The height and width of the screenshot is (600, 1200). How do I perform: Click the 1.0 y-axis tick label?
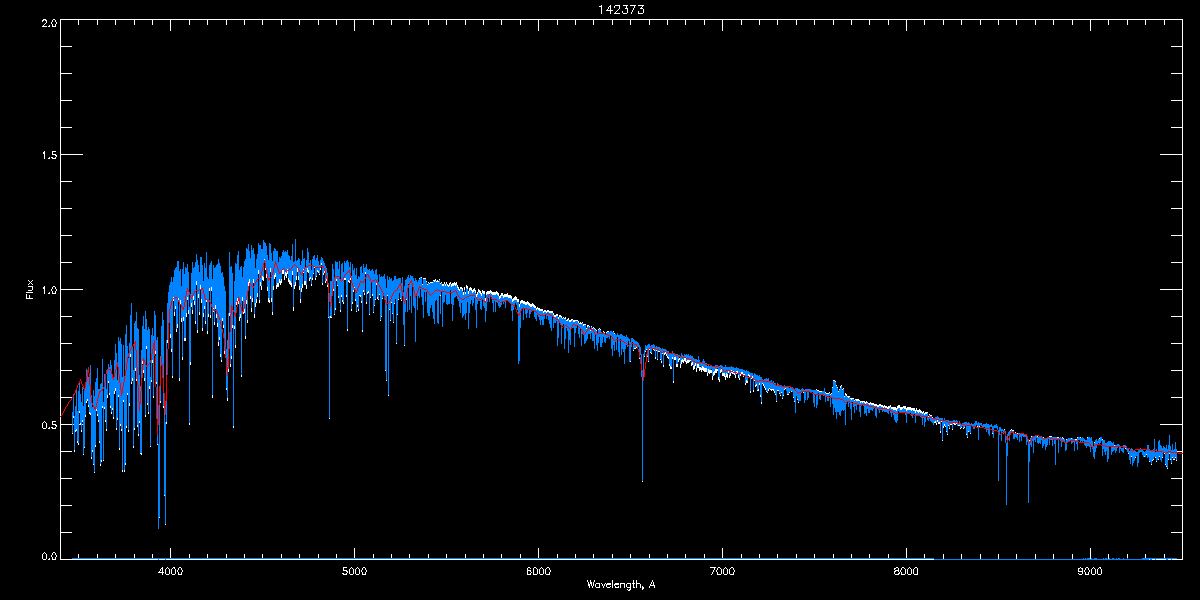[47, 290]
